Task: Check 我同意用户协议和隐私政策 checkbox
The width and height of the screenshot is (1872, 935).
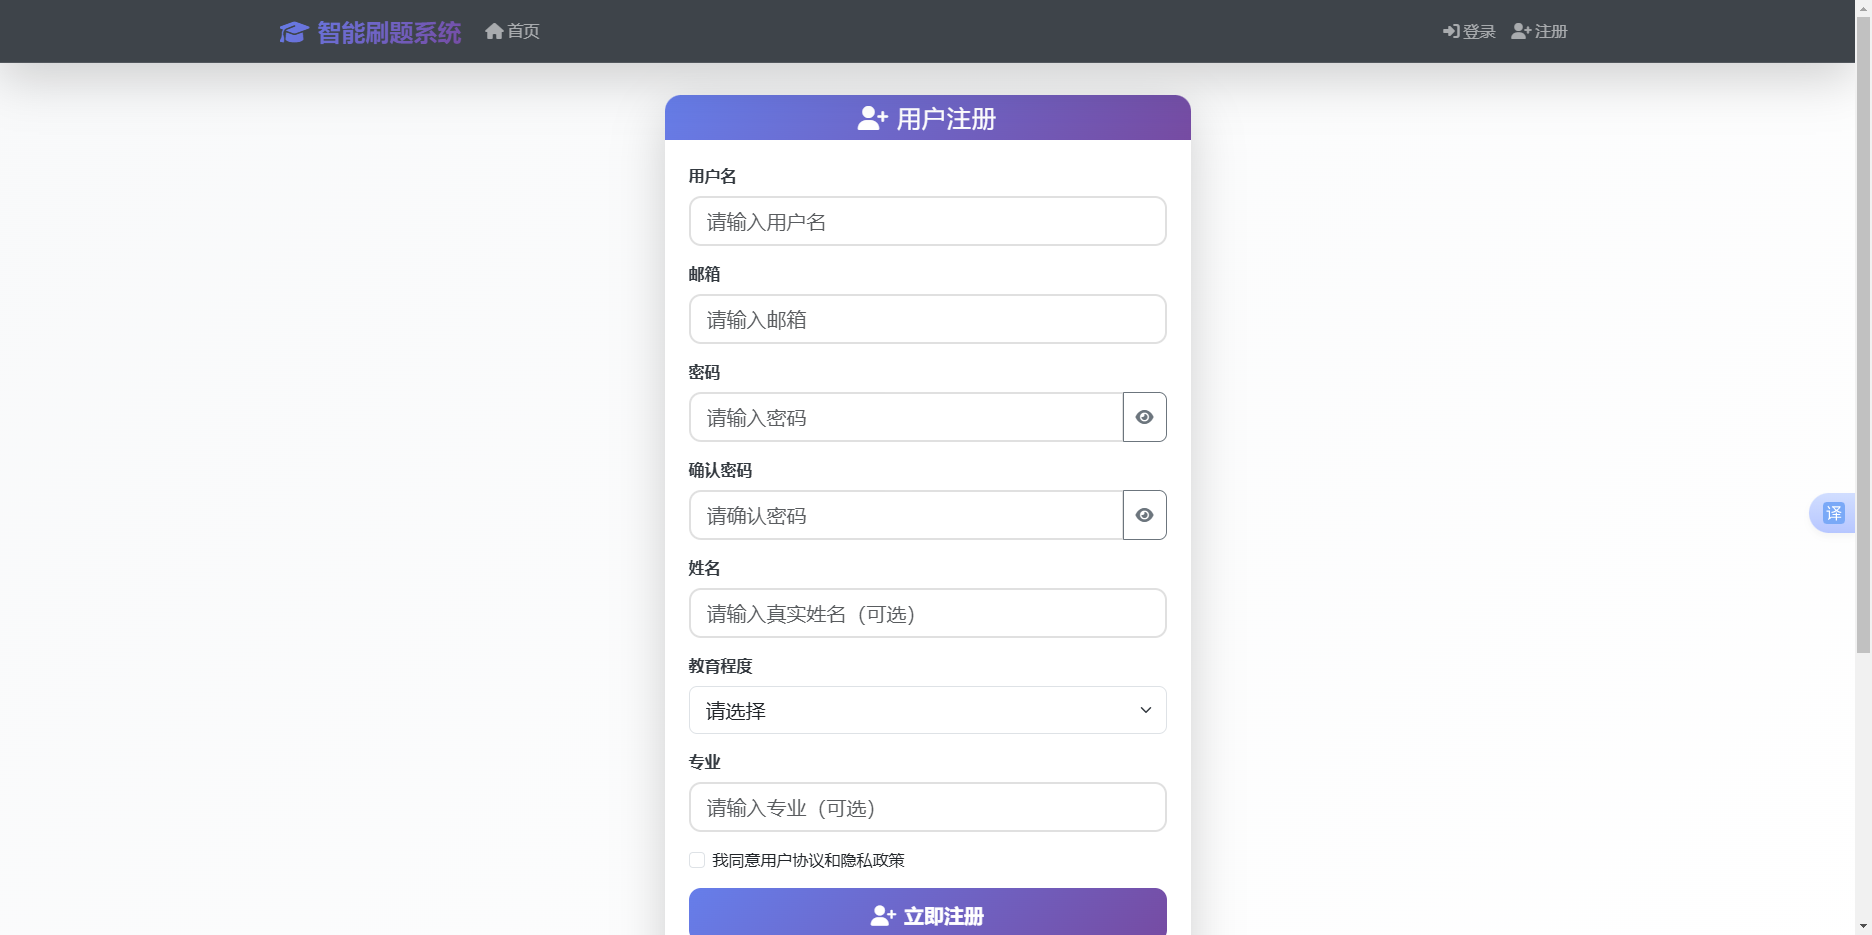Action: click(x=697, y=860)
